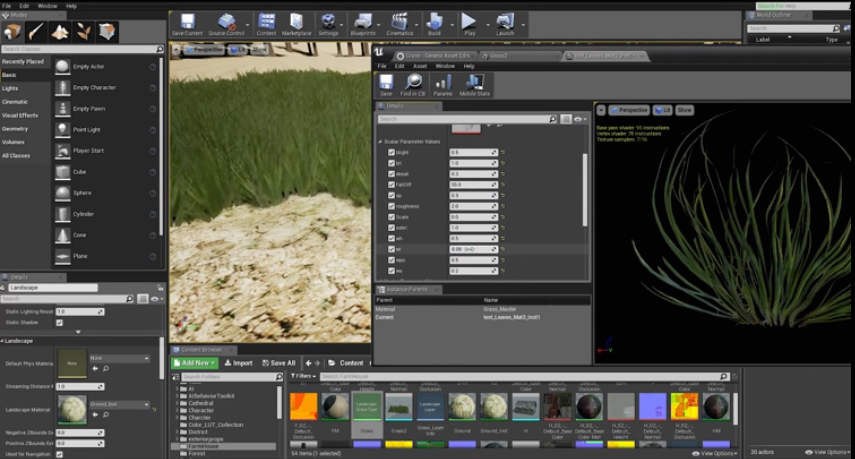Select the Geometry Editing mode icon
The image size is (855, 459).
click(107, 32)
